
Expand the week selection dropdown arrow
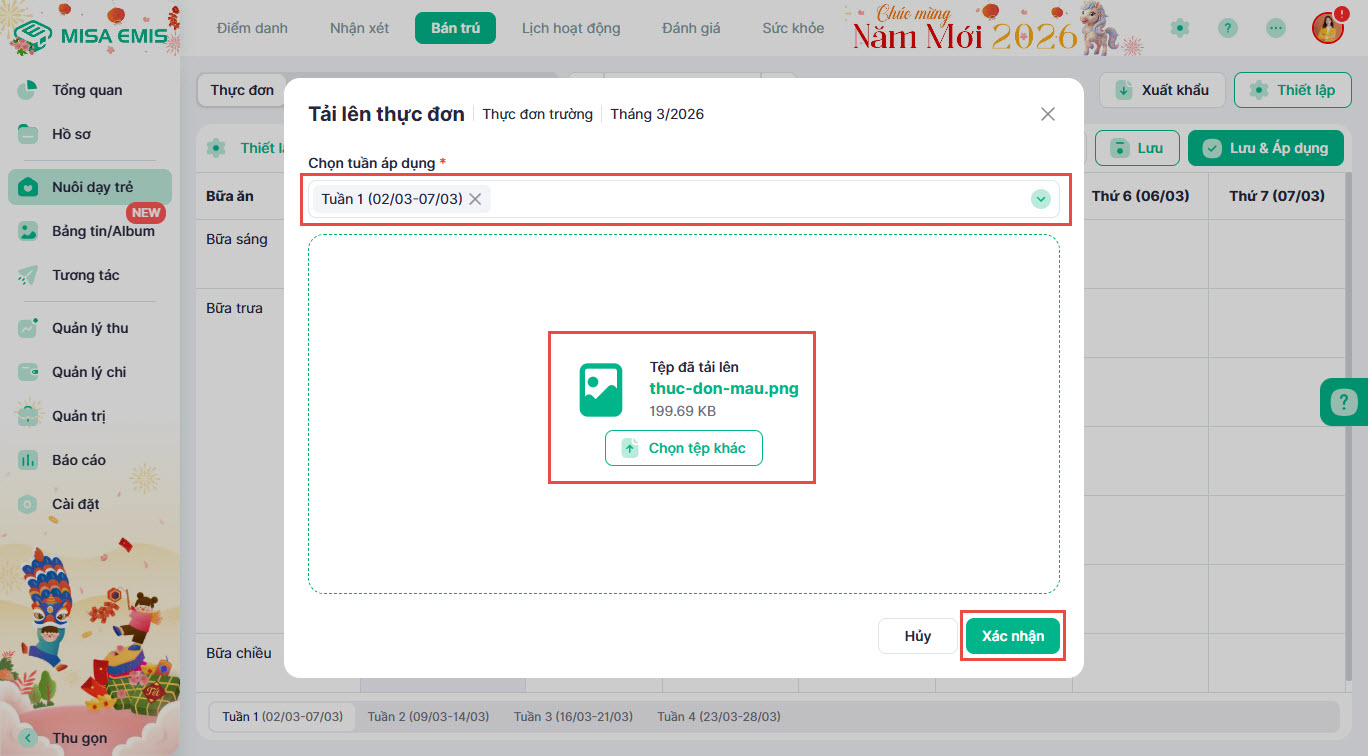coord(1041,199)
